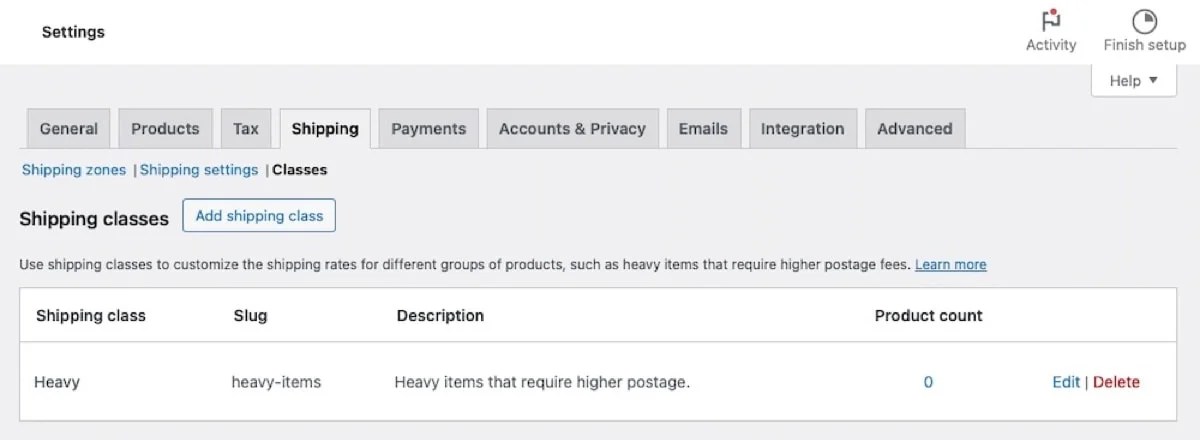Image resolution: width=1200 pixels, height=440 pixels.
Task: Select the Advanced tab
Action: (x=914, y=129)
